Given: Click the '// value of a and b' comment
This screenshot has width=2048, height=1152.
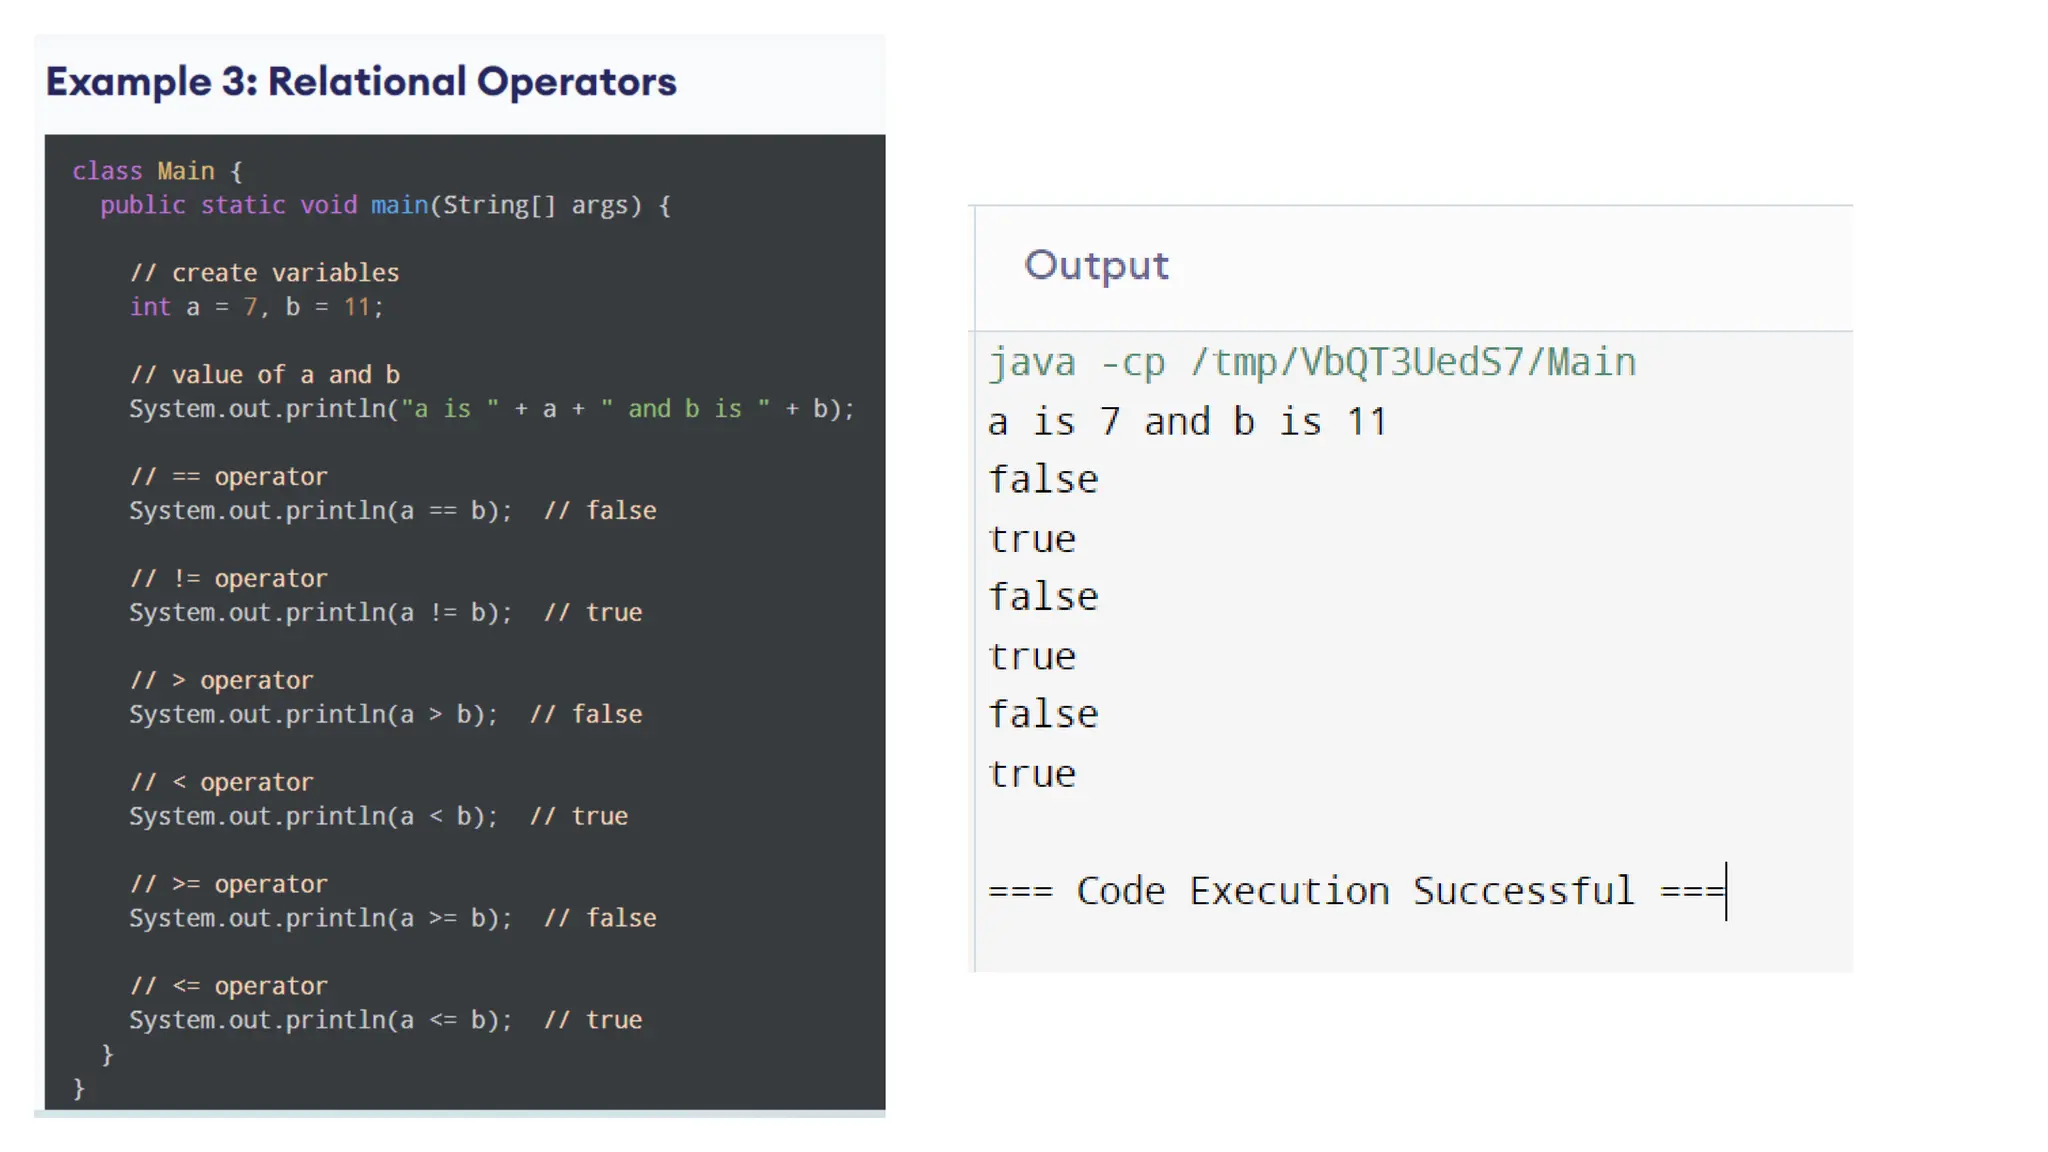Looking at the screenshot, I should click(264, 375).
